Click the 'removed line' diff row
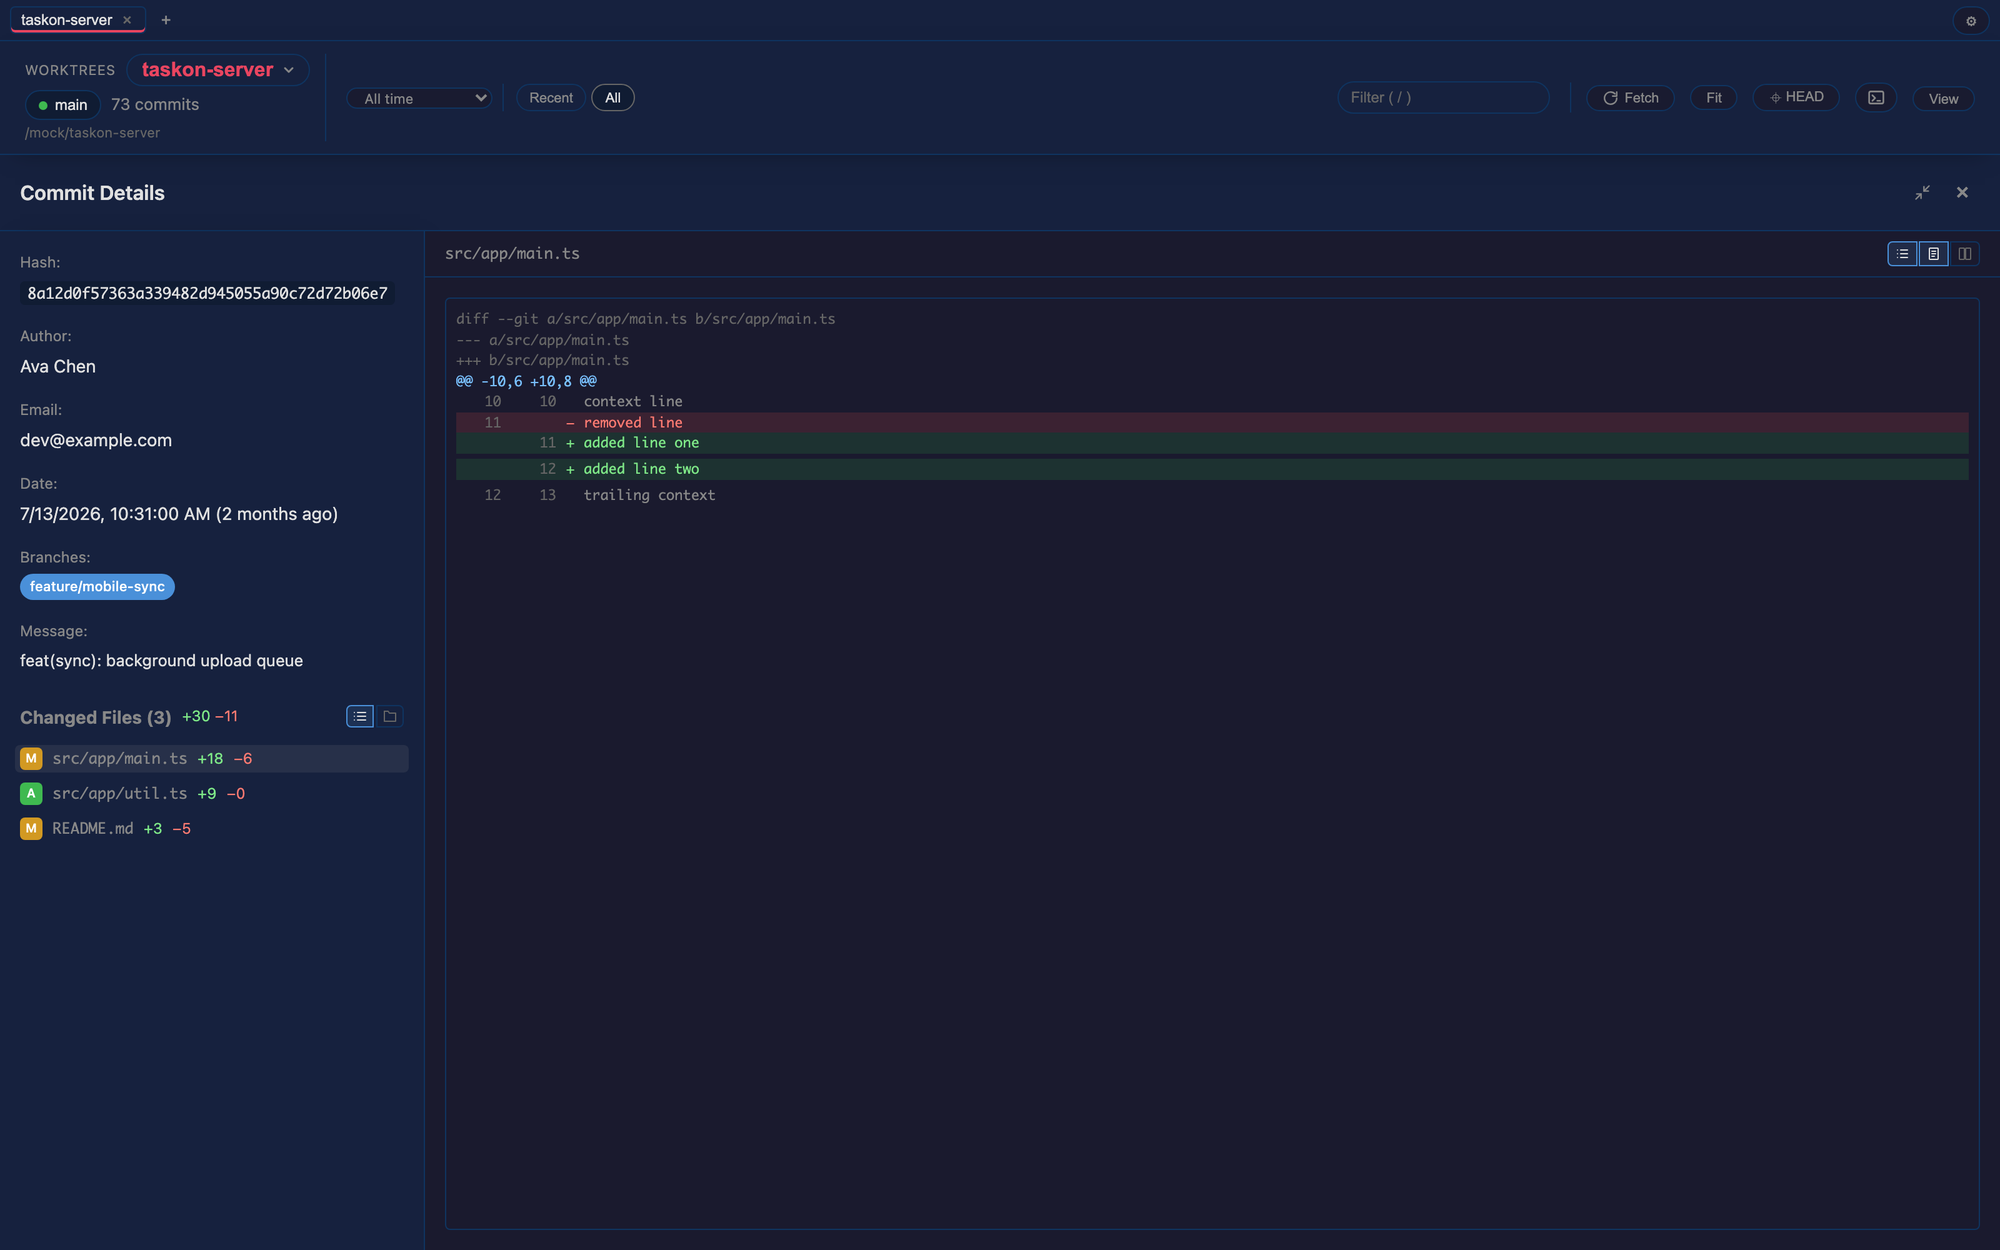This screenshot has width=2000, height=1250. point(1212,423)
